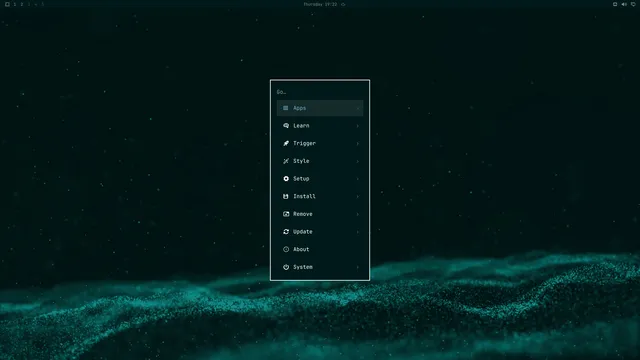The height and width of the screenshot is (360, 640).
Task: Open the System menu entry
Action: coord(320,267)
